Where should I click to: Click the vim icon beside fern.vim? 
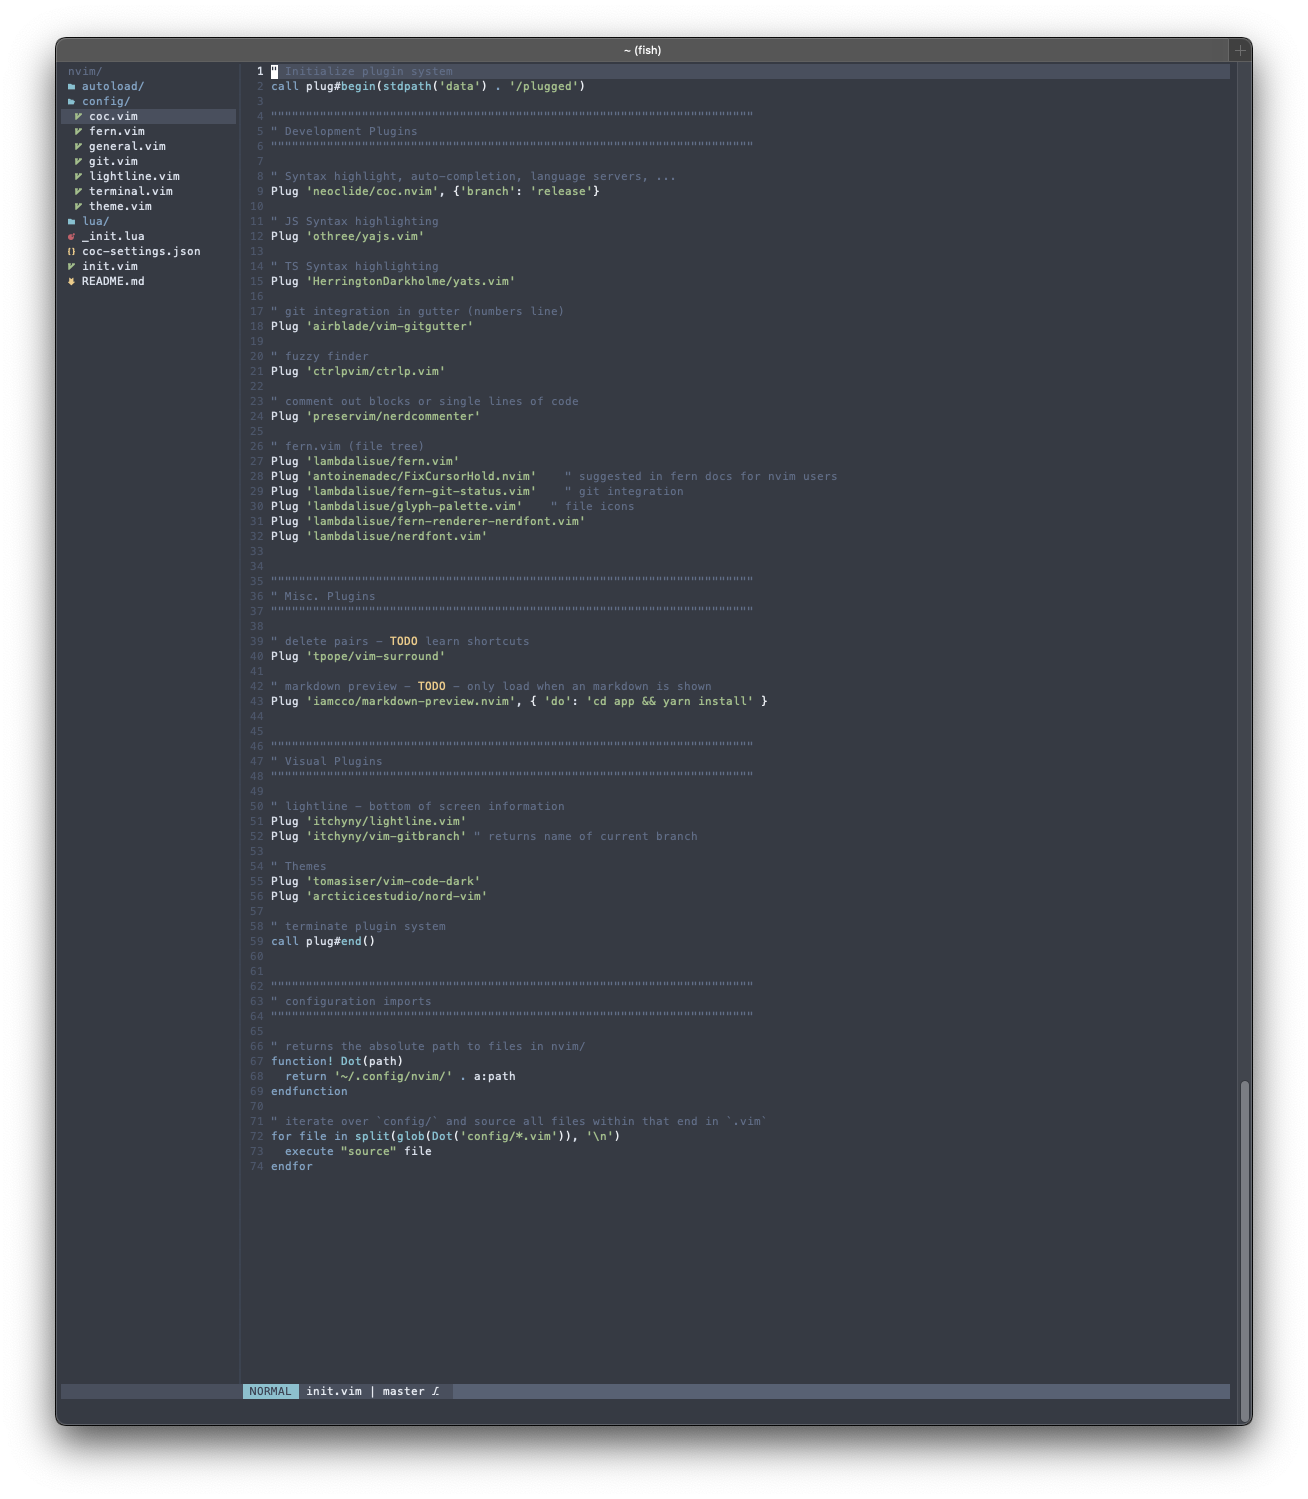(78, 131)
